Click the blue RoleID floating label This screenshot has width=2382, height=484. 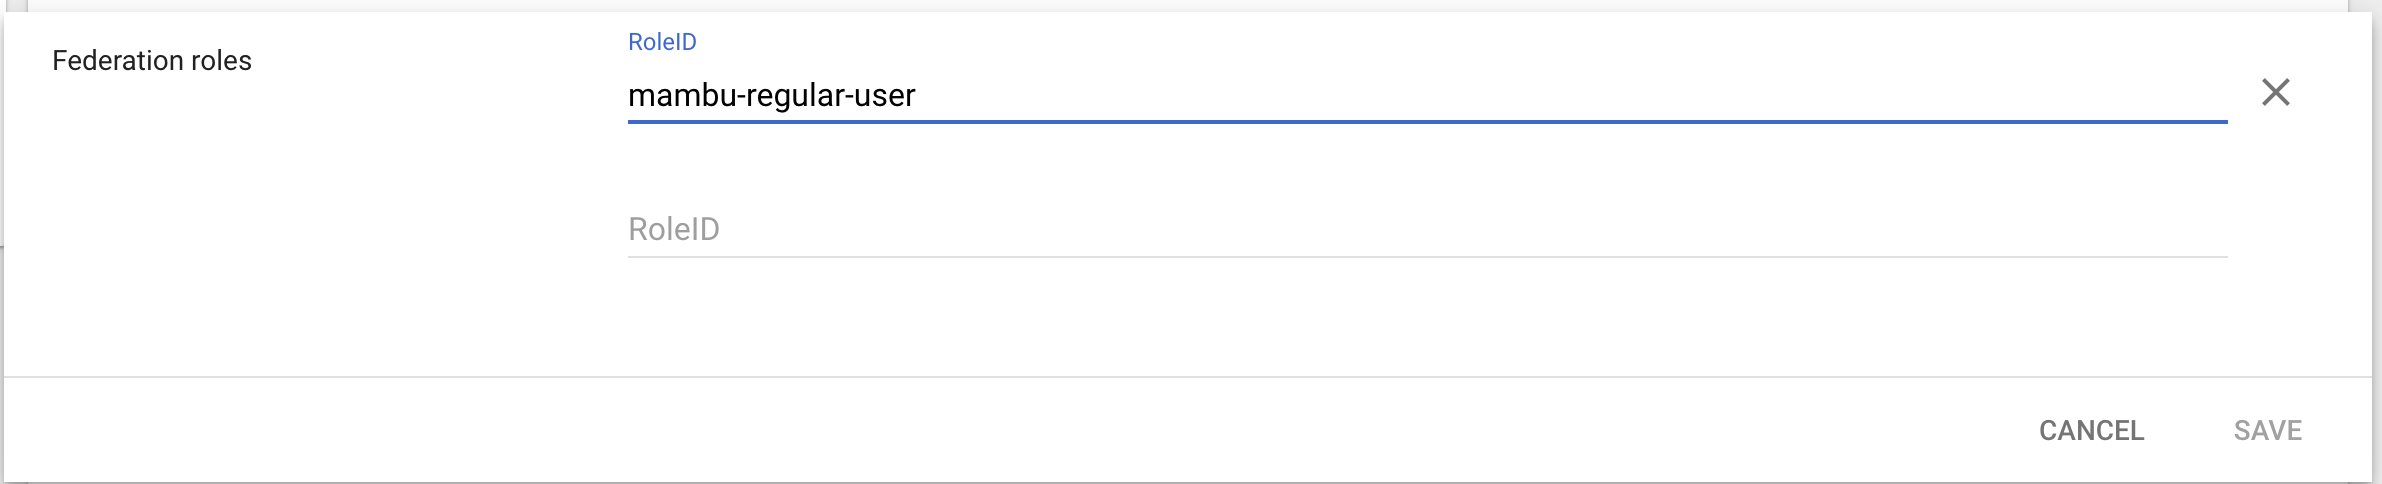click(x=662, y=42)
